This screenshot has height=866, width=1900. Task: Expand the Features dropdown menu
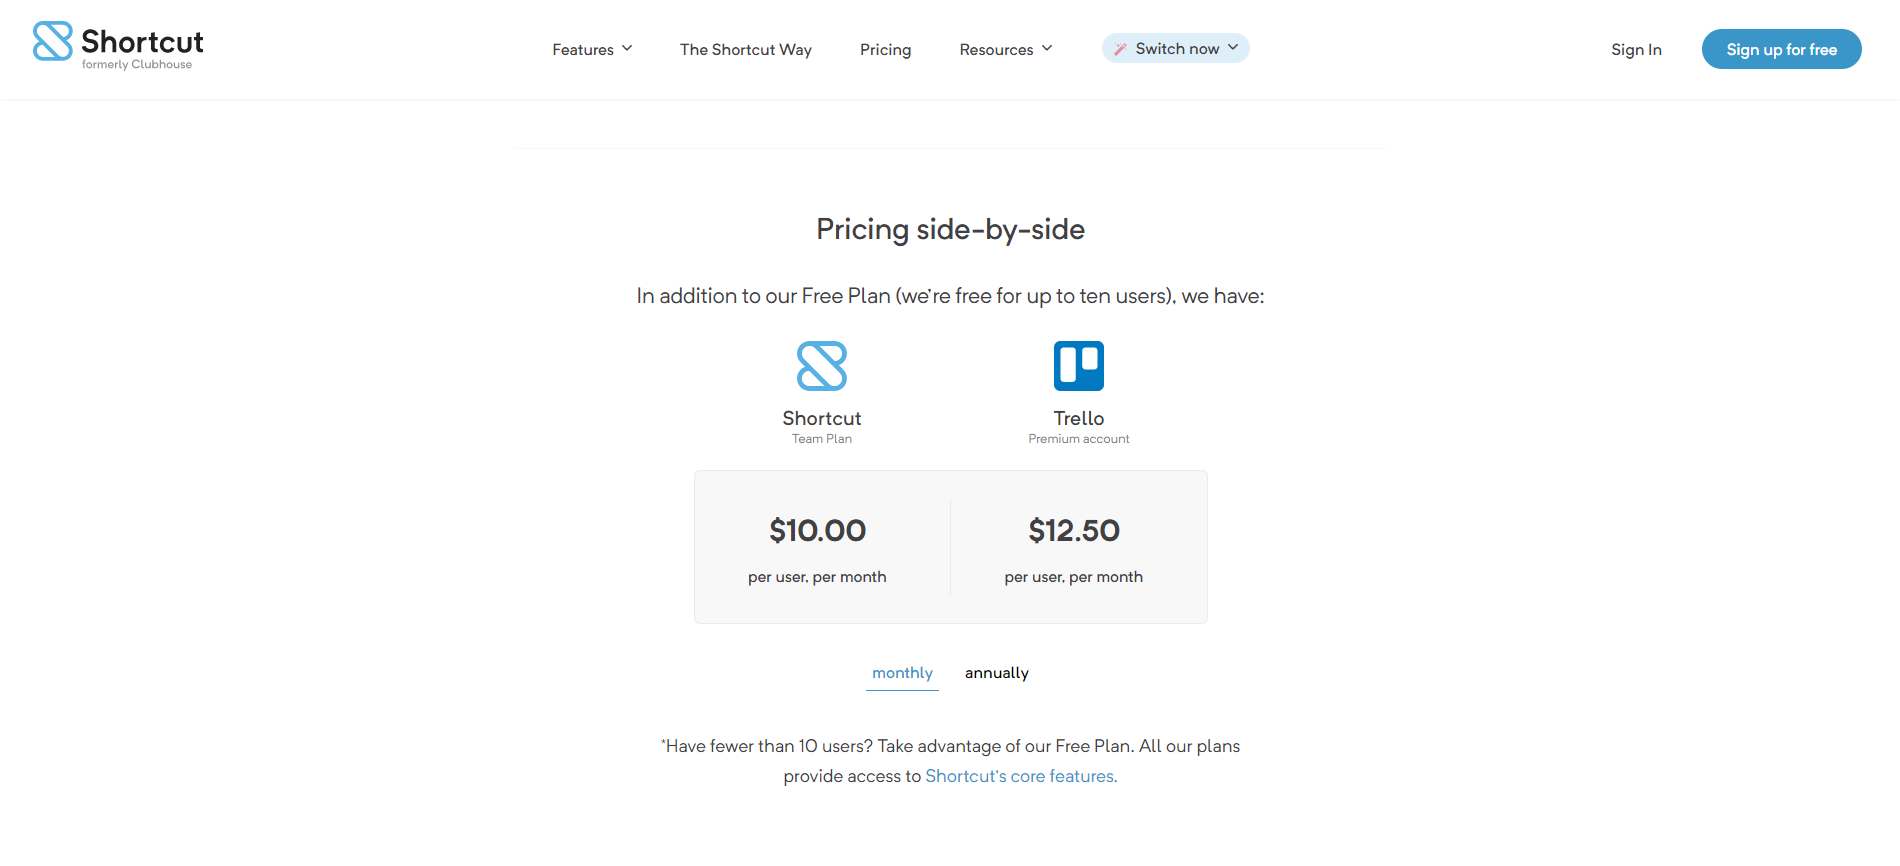592,49
